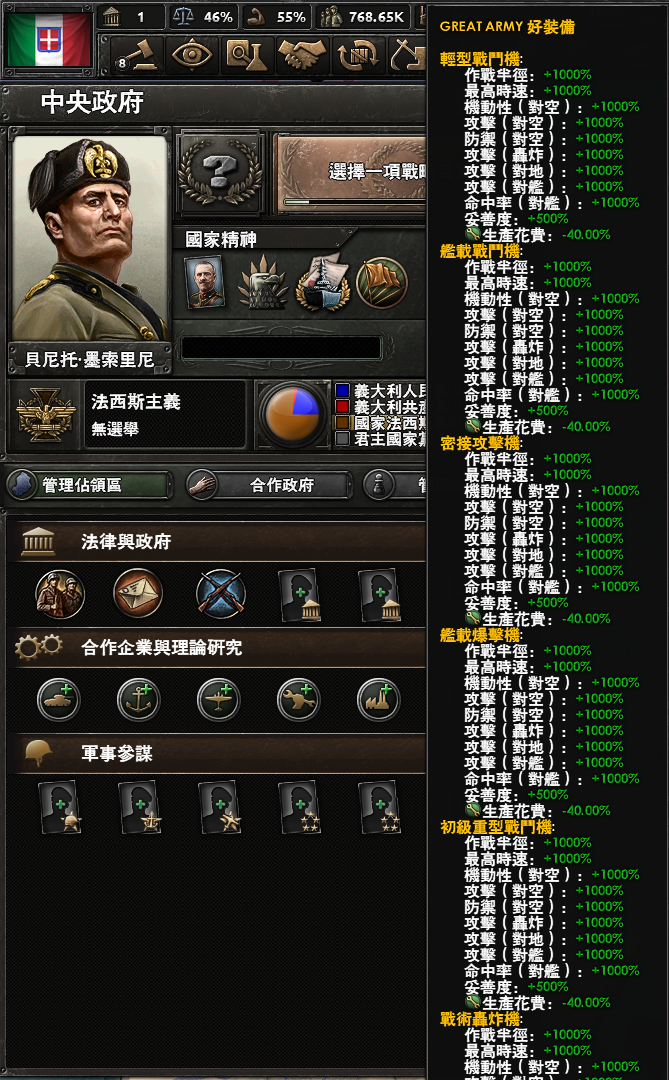The image size is (669, 1080).
Task: Select the question mark national focus emblem
Action: (x=220, y=172)
